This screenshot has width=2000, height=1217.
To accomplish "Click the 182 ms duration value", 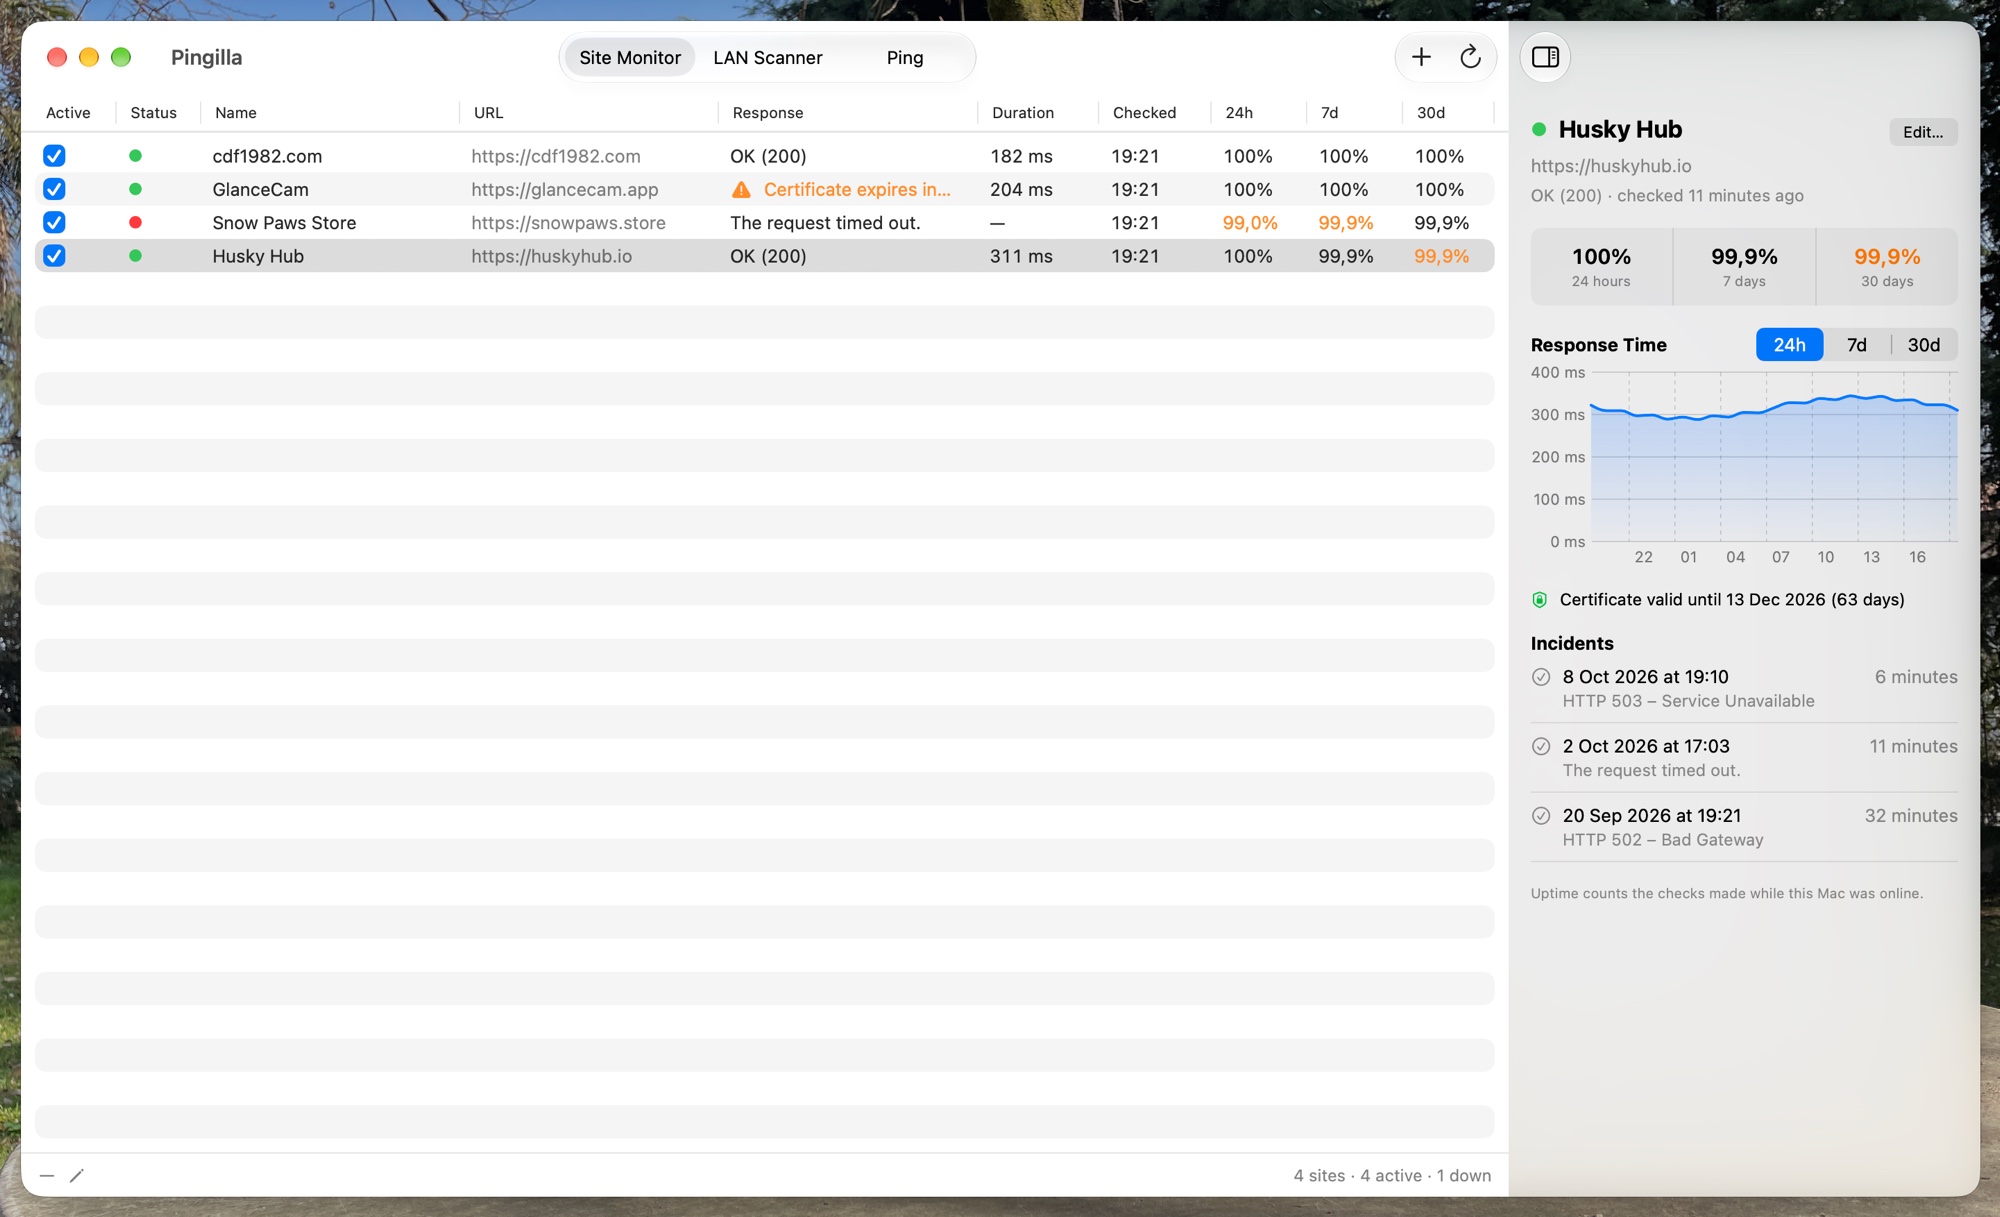I will coord(1021,156).
